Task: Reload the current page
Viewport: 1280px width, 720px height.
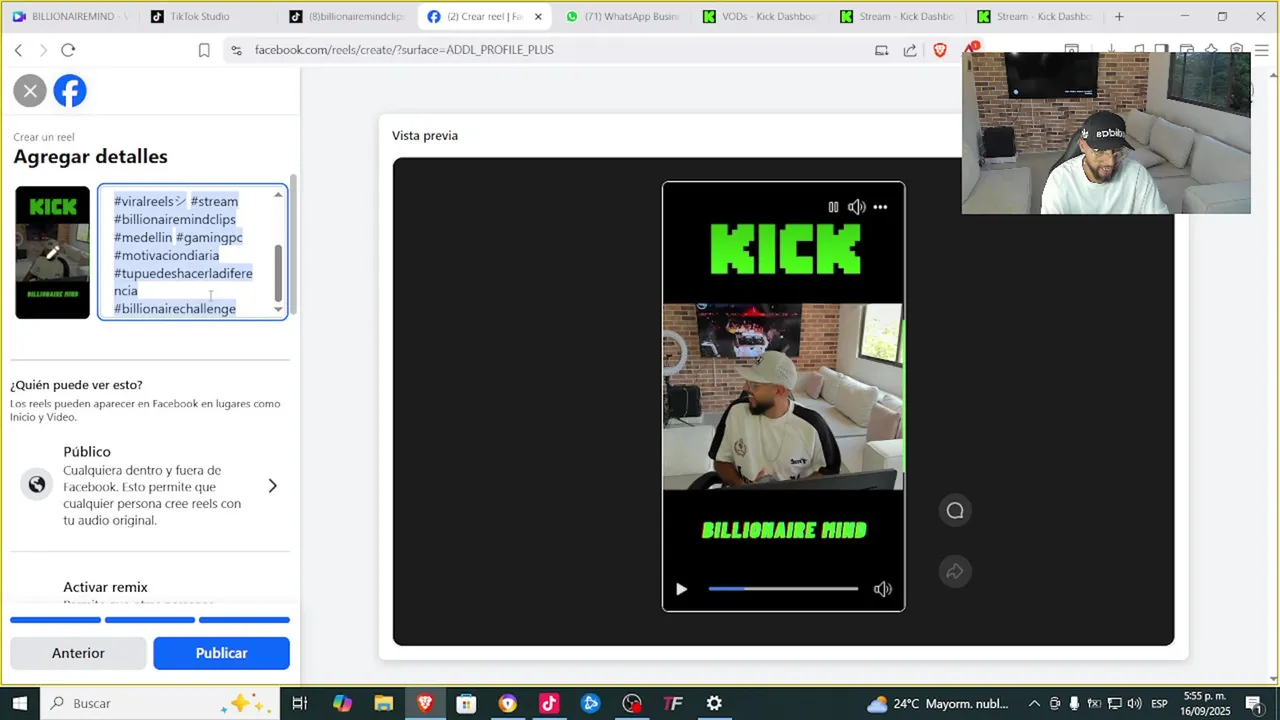Action: pos(68,50)
